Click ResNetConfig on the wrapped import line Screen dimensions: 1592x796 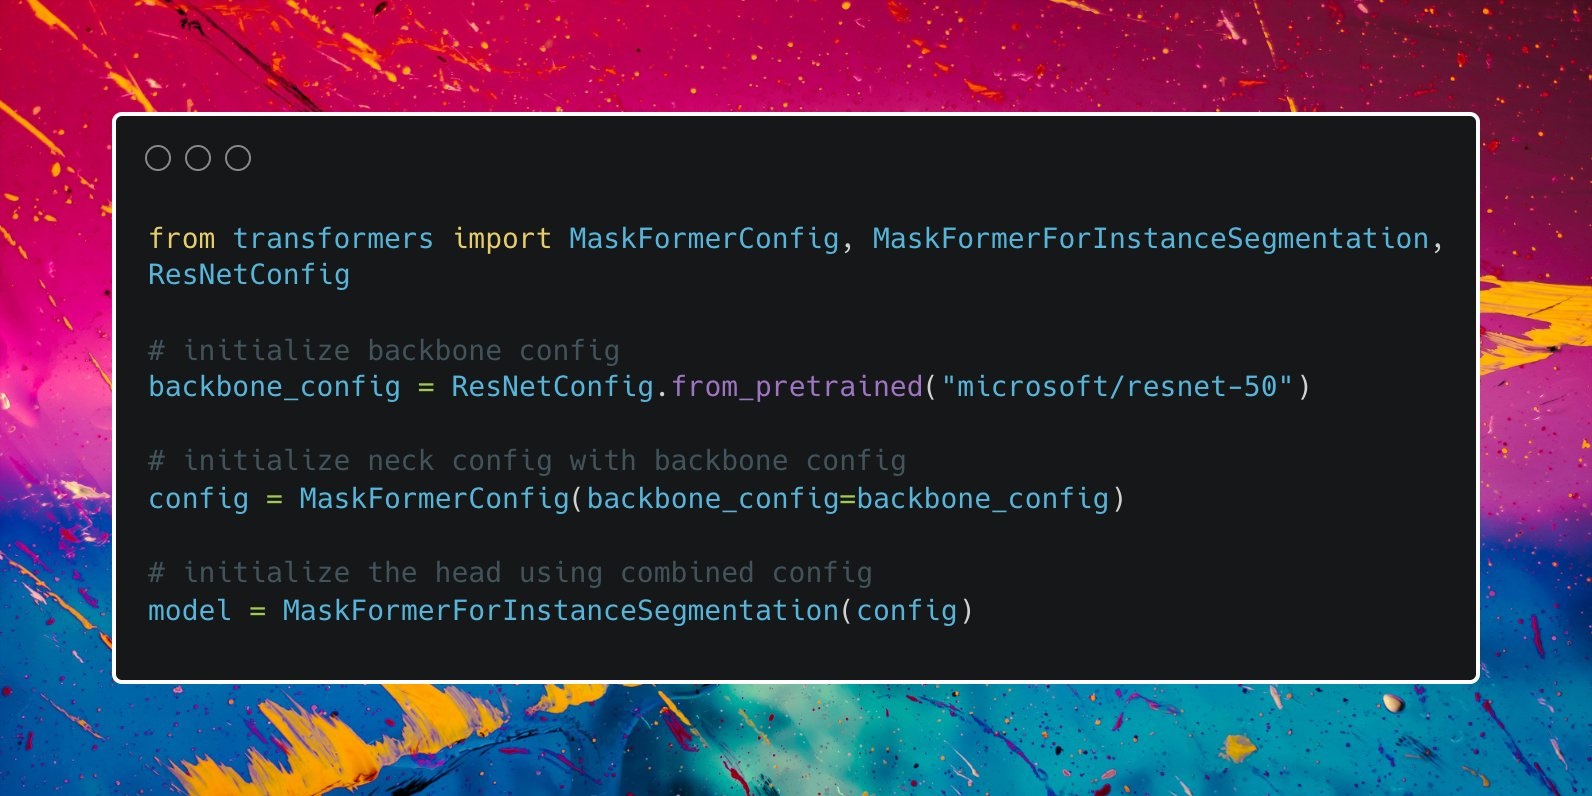(248, 275)
